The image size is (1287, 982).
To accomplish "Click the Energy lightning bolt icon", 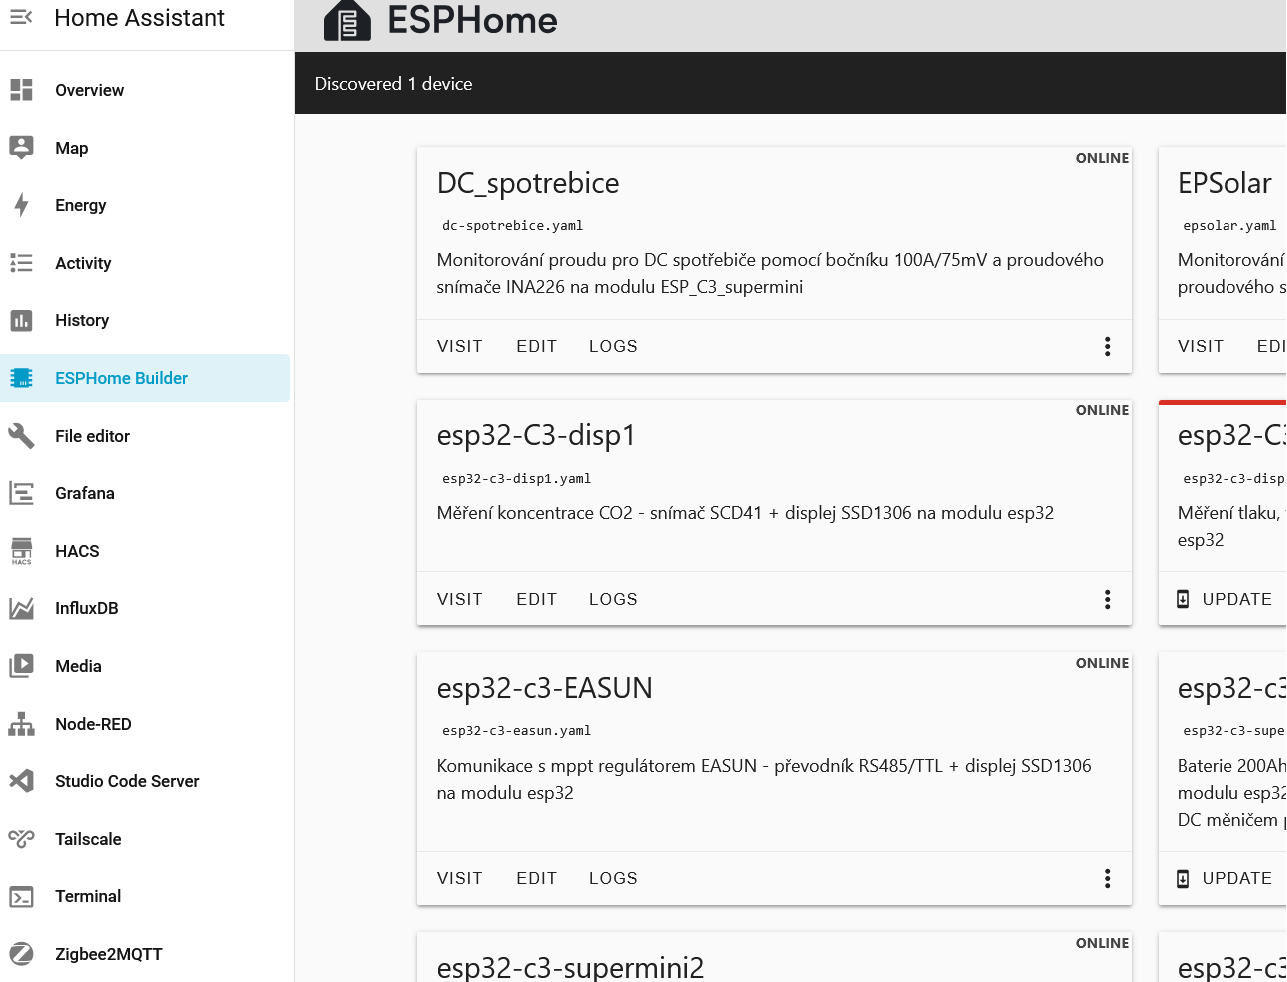I will click(x=21, y=205).
